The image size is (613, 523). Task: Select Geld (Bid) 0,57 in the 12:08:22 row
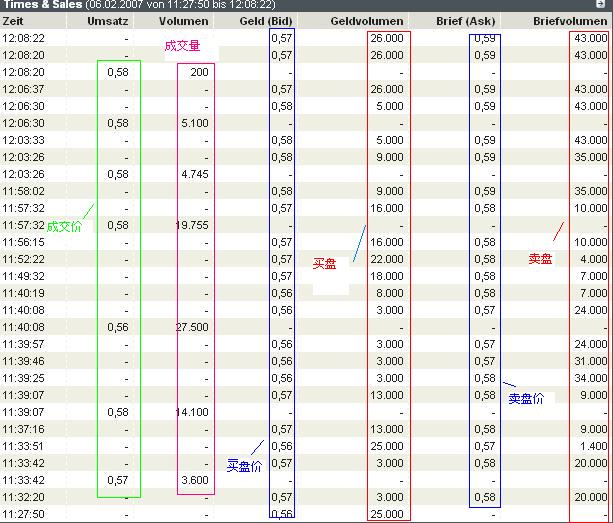(281, 38)
